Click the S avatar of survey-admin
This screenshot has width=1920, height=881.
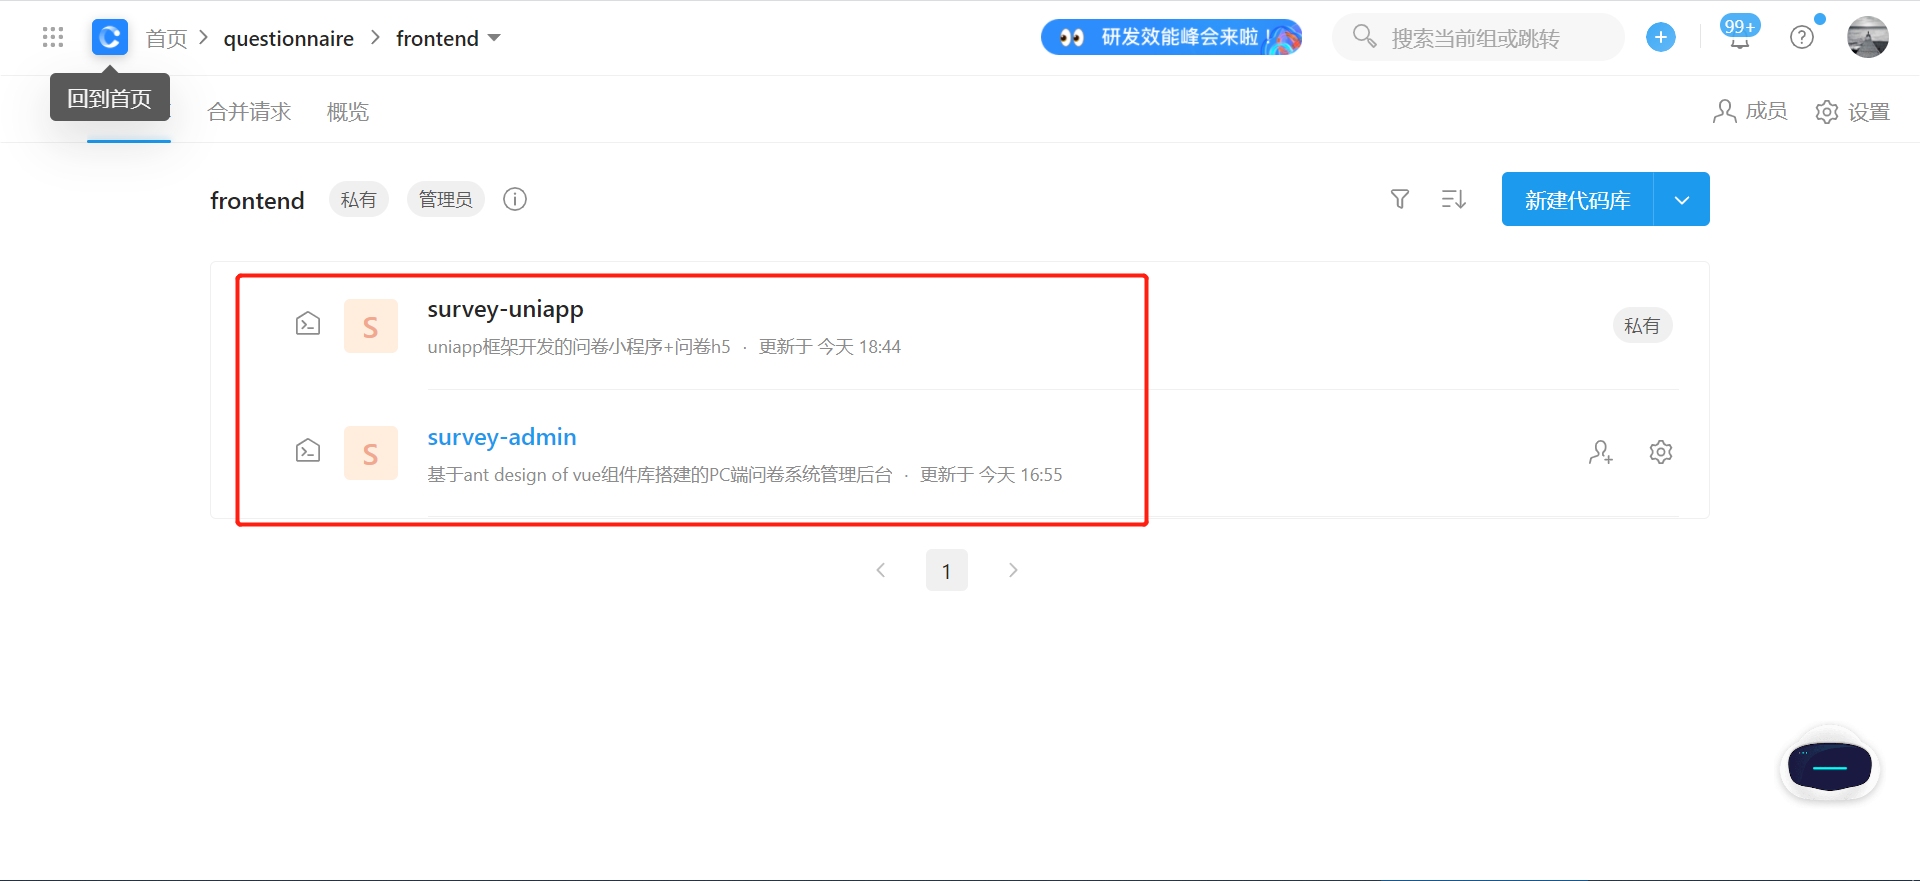pyautogui.click(x=371, y=453)
